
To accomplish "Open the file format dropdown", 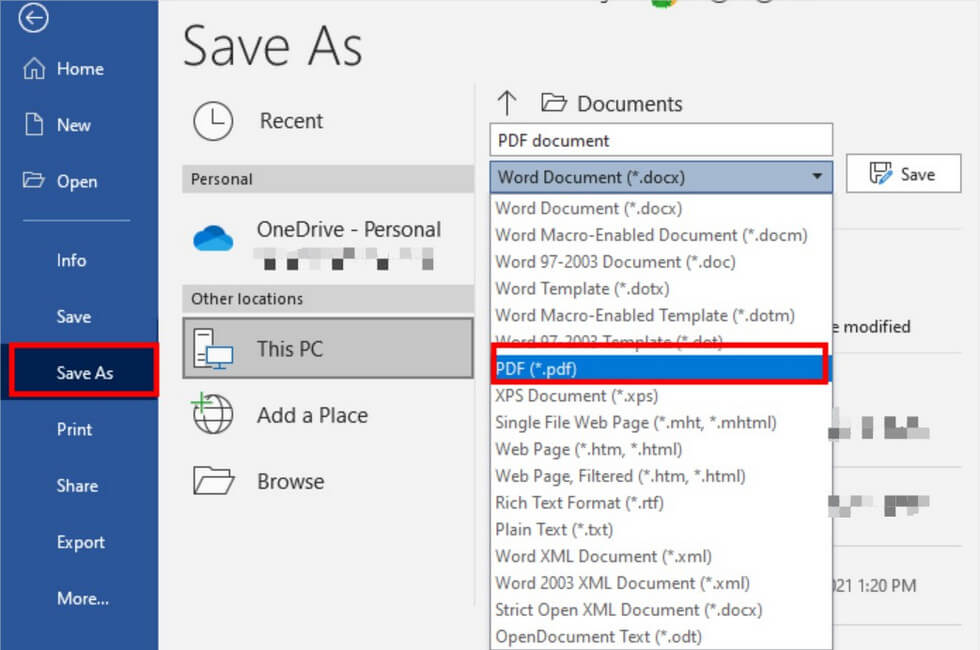I will [x=818, y=177].
